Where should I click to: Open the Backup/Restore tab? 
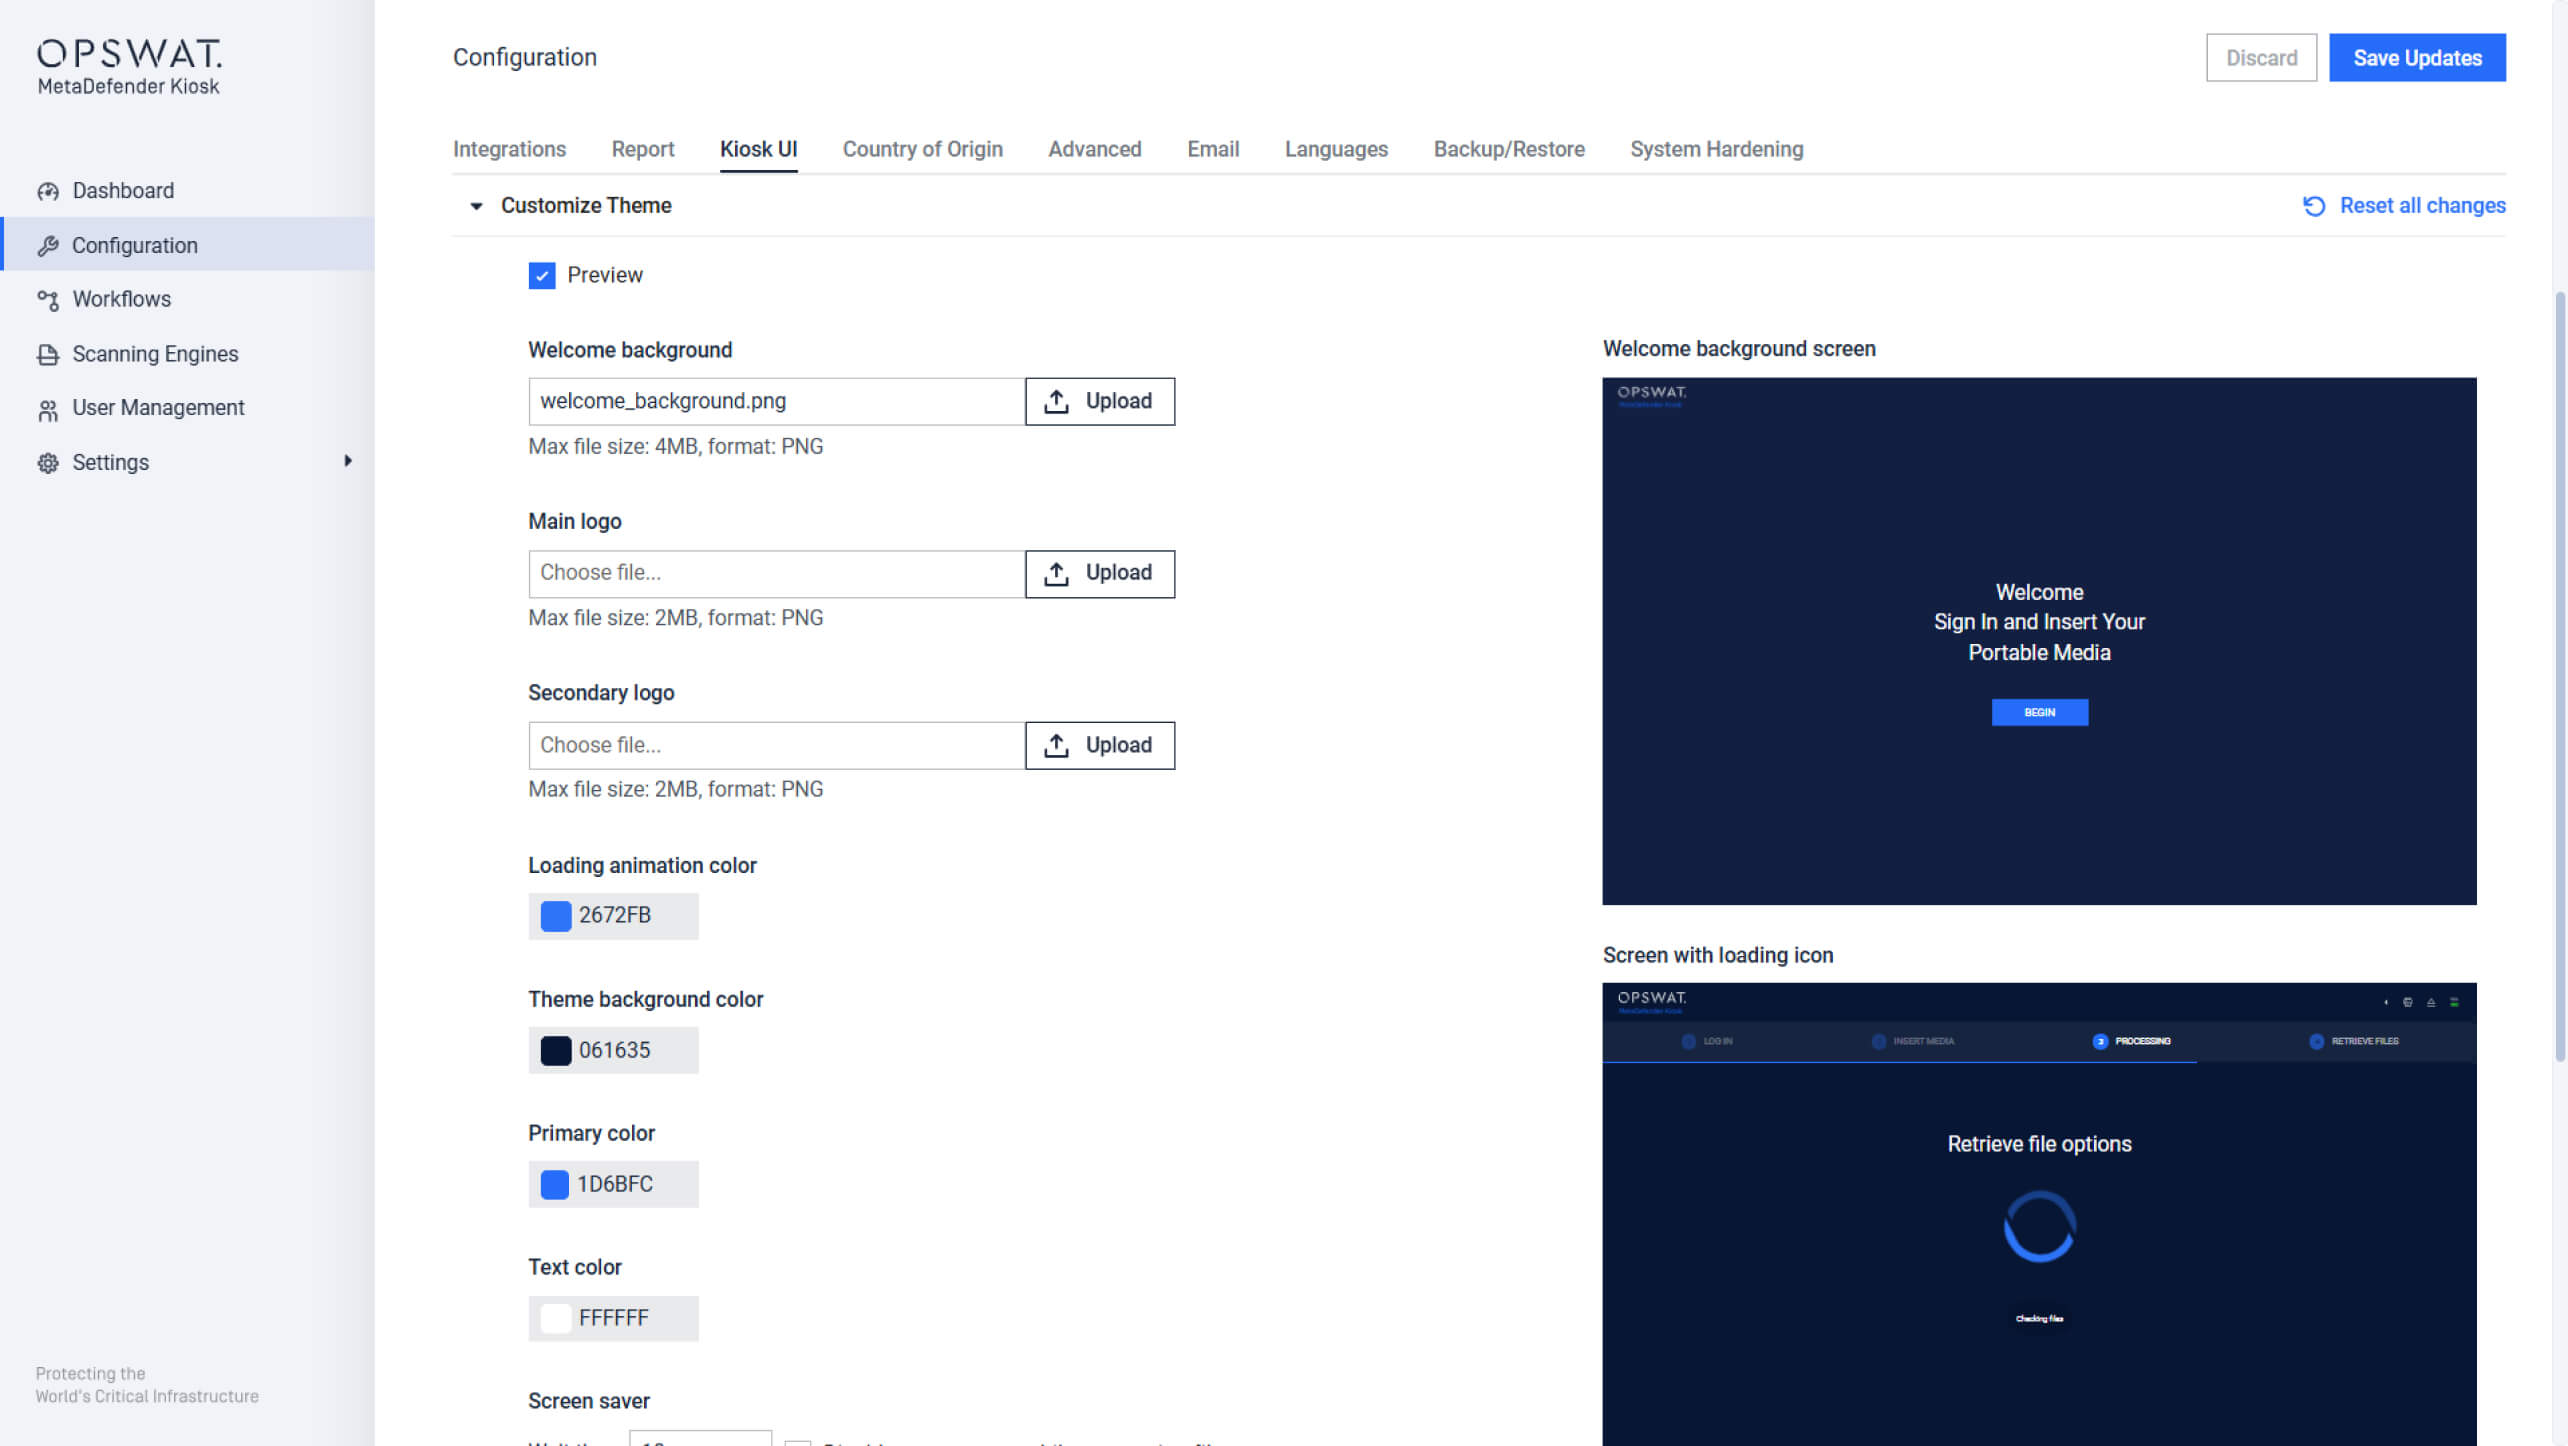click(1508, 149)
